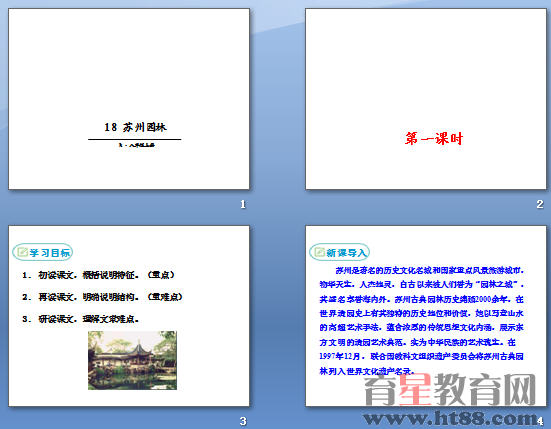
Task: Click objective line 3 on slide 3
Action: pyautogui.click(x=81, y=319)
